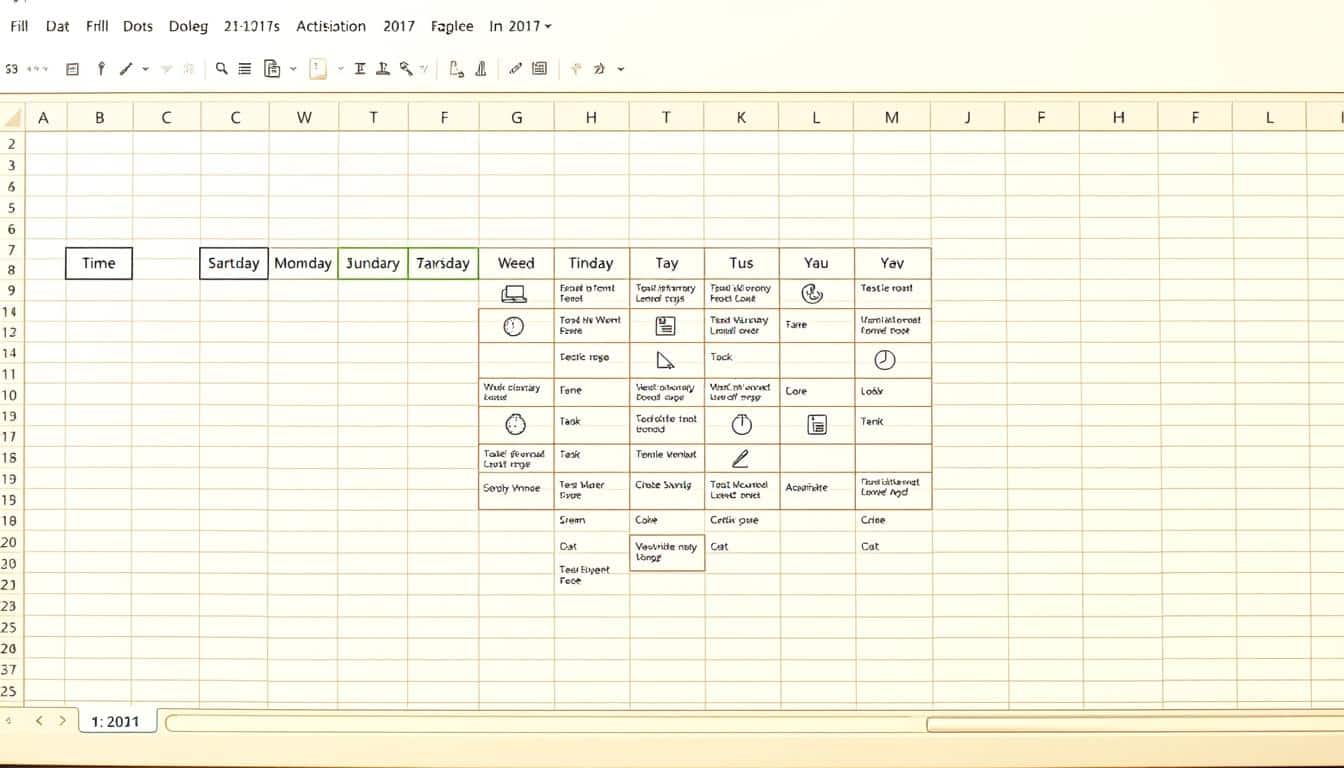Select the diagonal pen tool in toolbar

(126, 69)
